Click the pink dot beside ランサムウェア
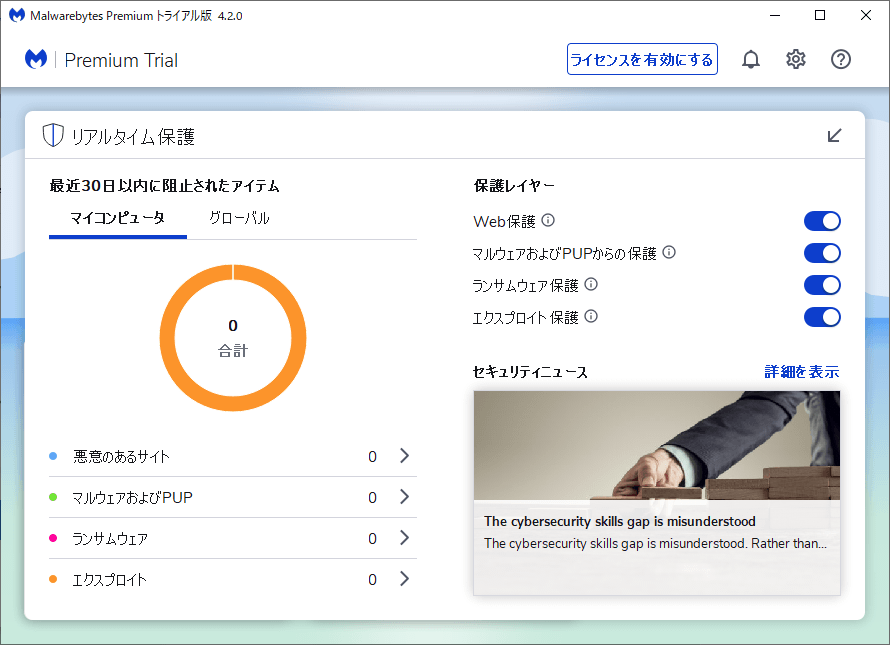890x645 pixels. point(53,538)
